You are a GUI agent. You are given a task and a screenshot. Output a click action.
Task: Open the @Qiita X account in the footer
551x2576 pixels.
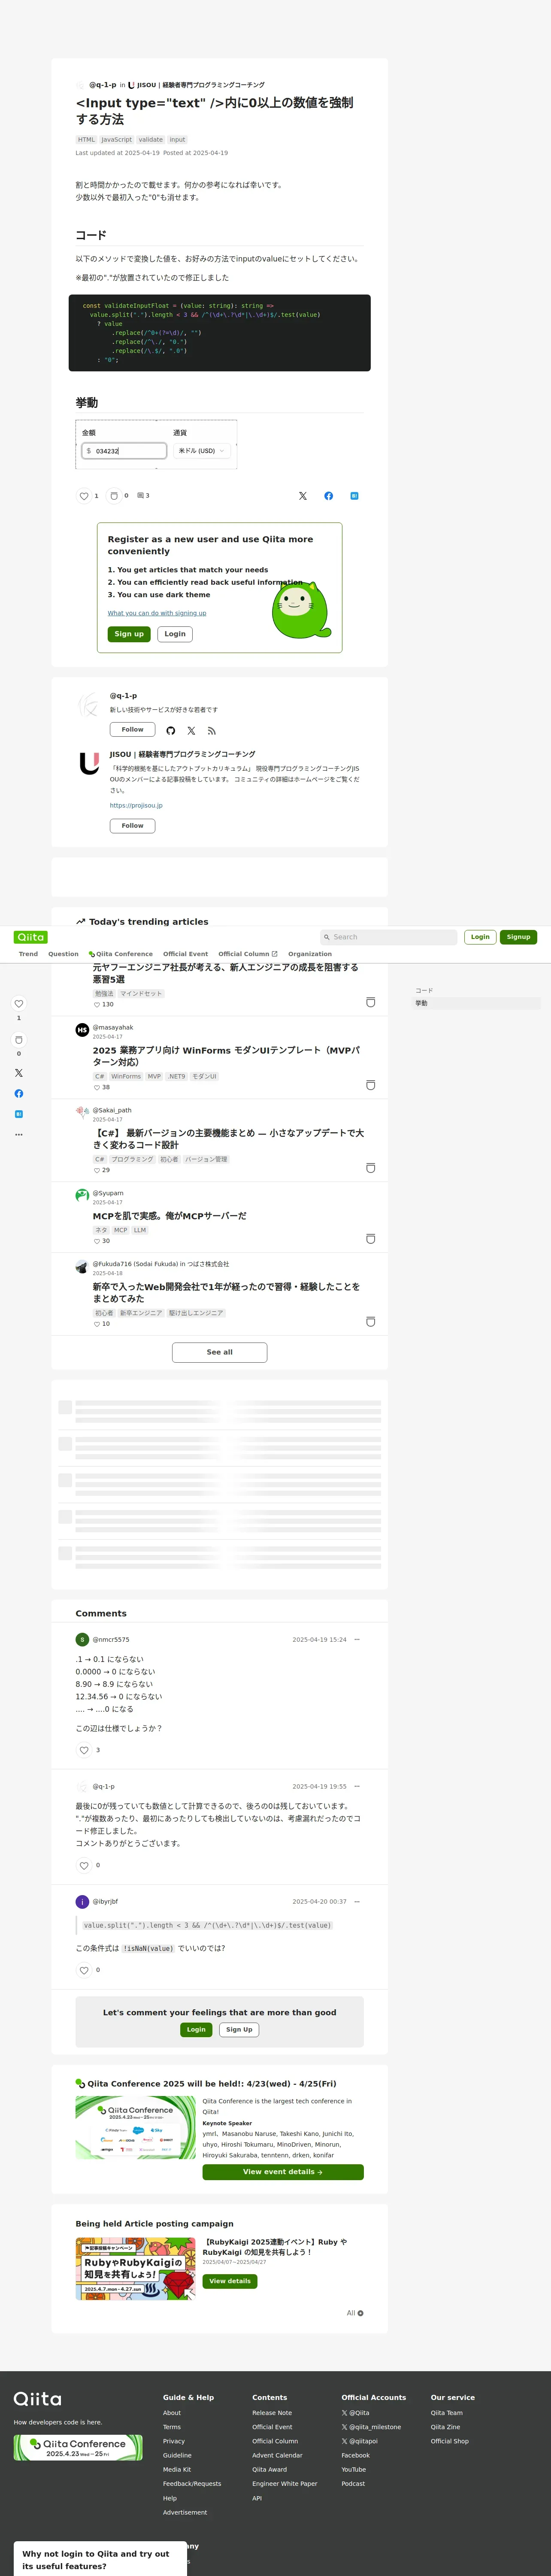[x=355, y=2413]
